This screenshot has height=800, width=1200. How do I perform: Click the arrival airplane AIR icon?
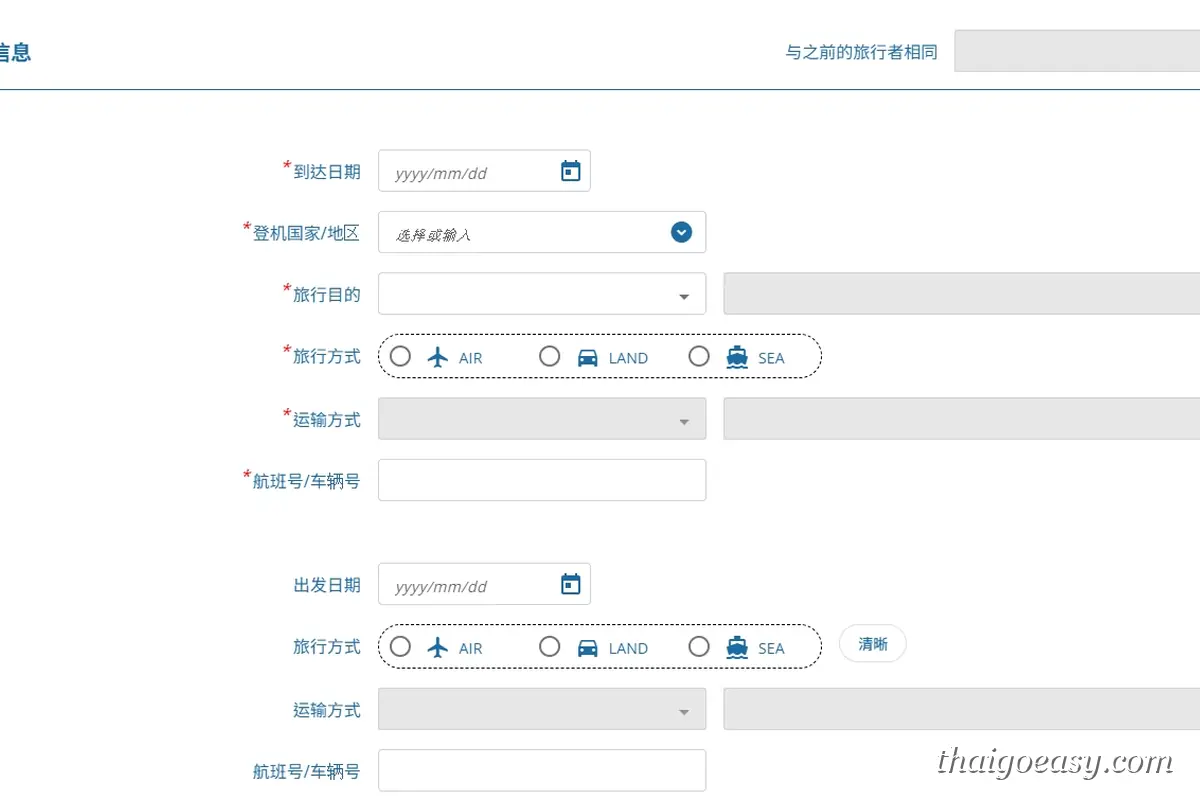[x=437, y=357]
